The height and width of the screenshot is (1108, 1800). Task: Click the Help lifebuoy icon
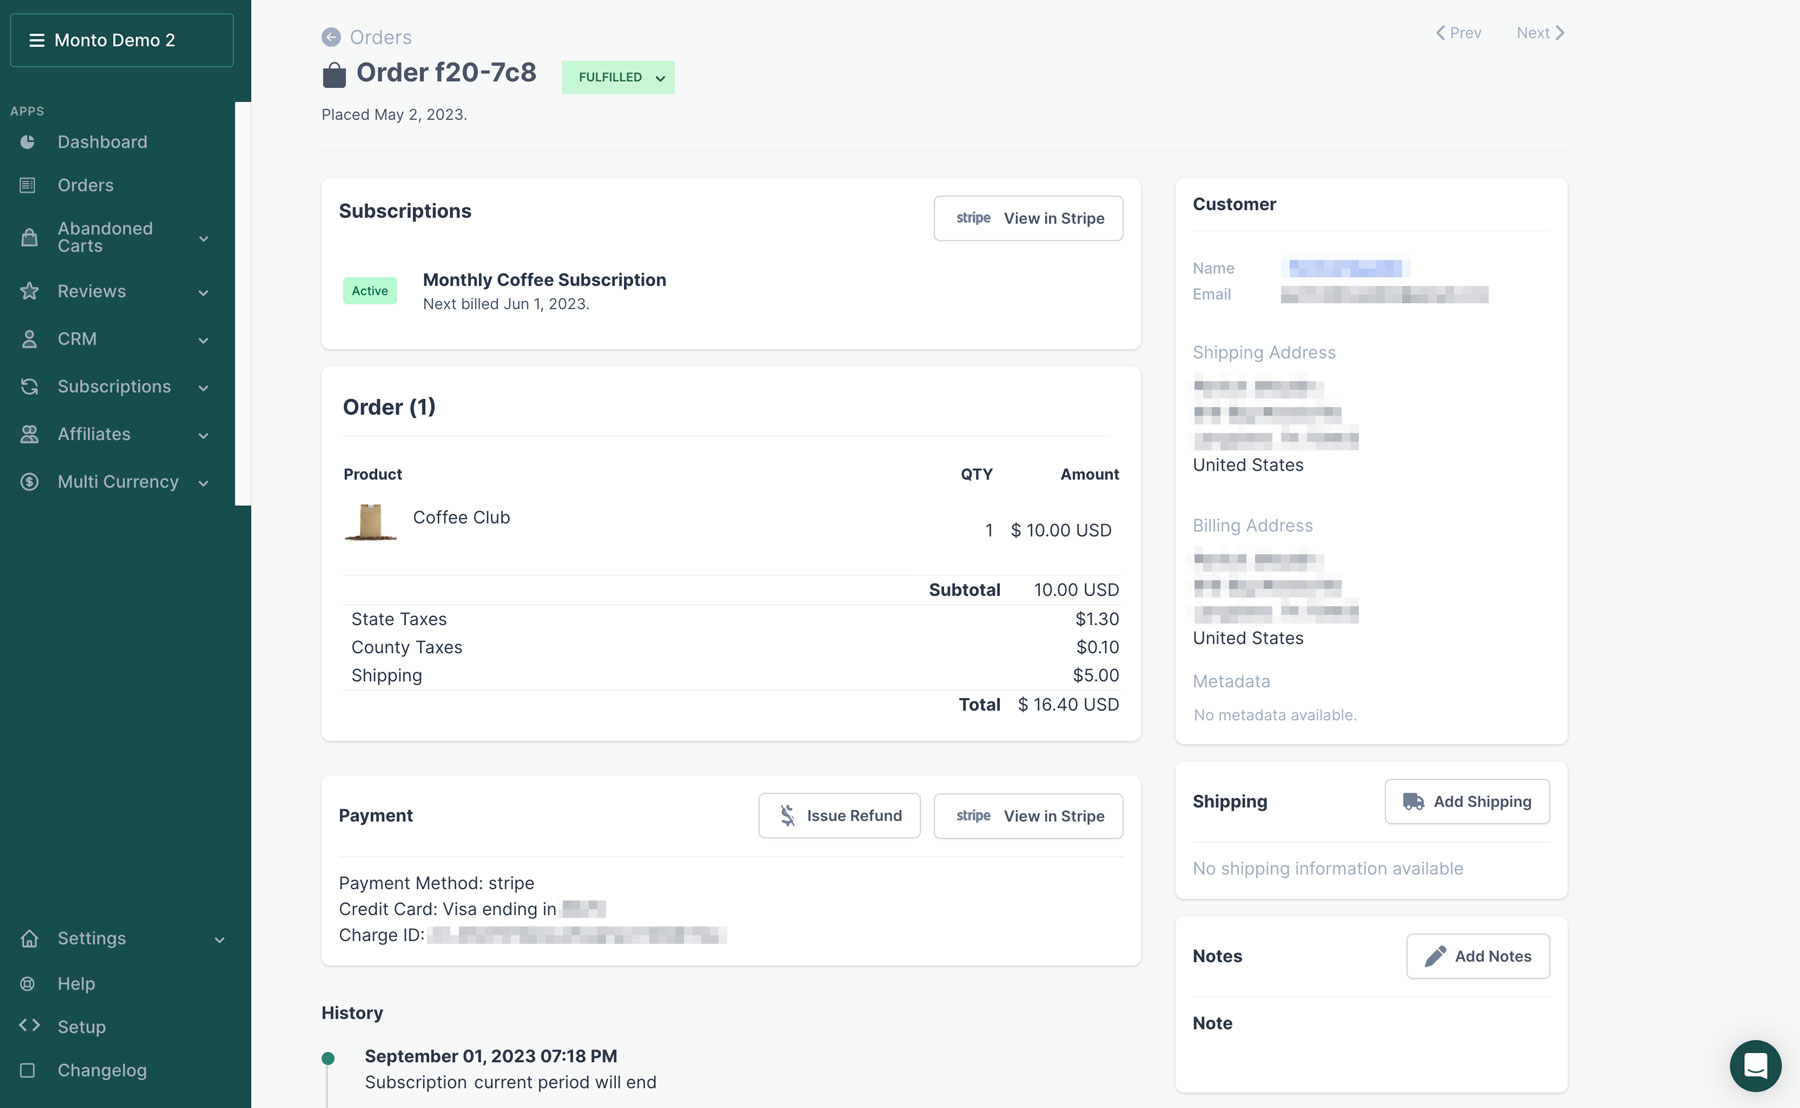click(28, 984)
